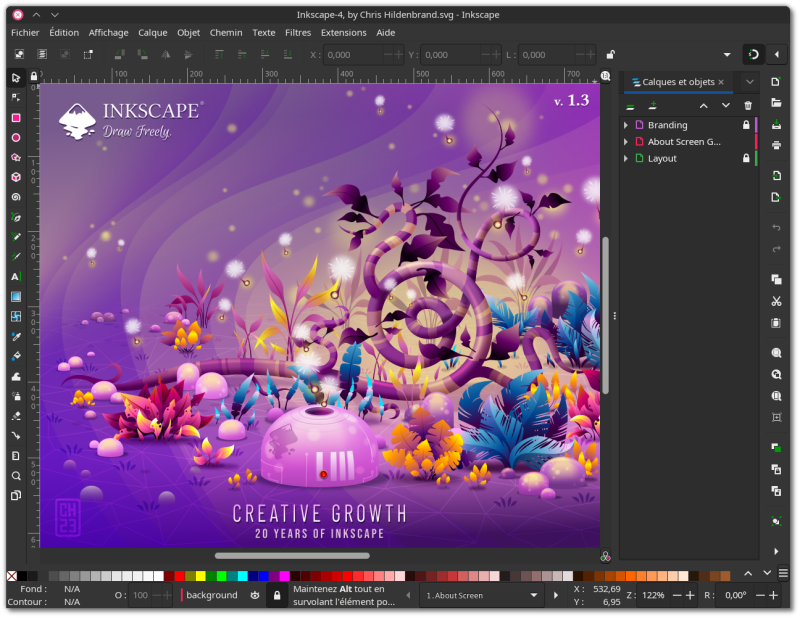This screenshot has width=800, height=618.
Task: Increase zoom with plus button
Action: tap(690, 595)
